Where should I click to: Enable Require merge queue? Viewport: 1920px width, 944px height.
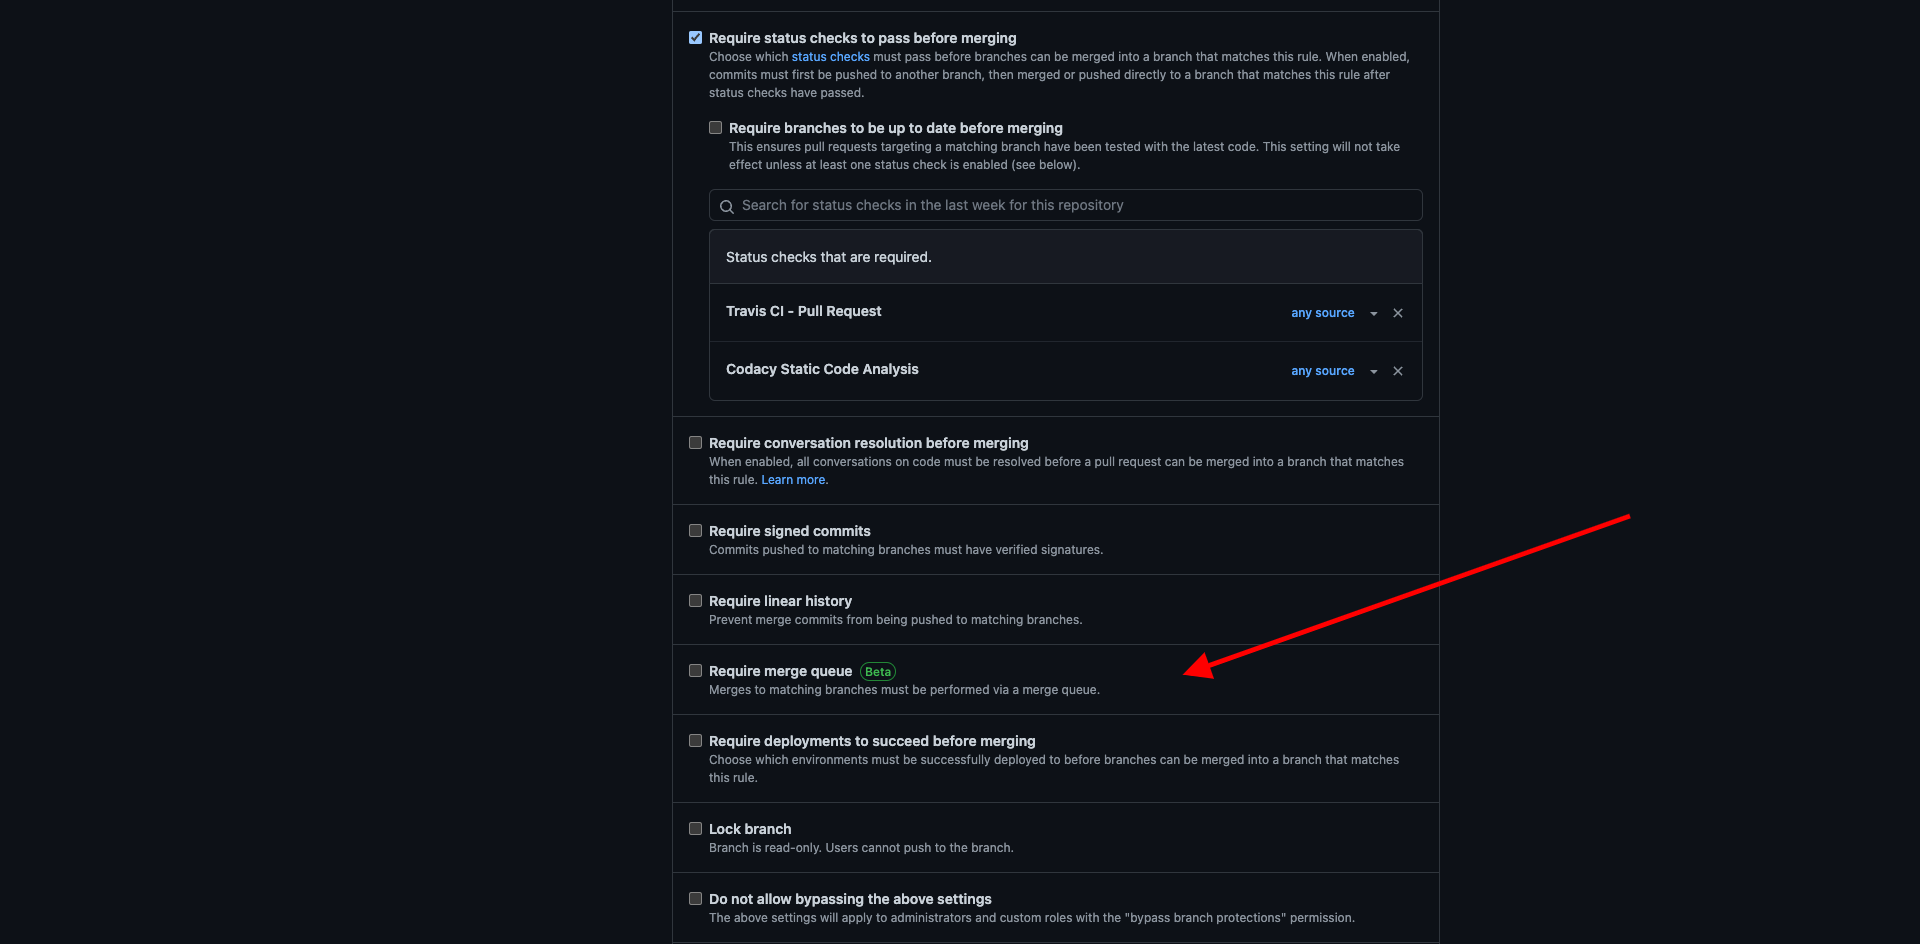(695, 670)
